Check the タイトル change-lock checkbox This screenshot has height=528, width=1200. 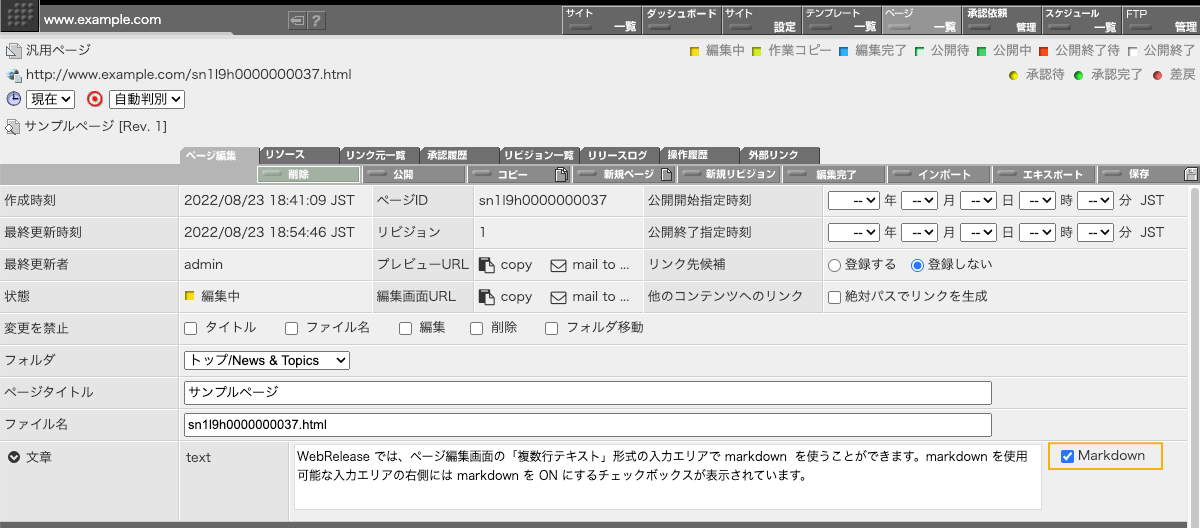pos(191,328)
